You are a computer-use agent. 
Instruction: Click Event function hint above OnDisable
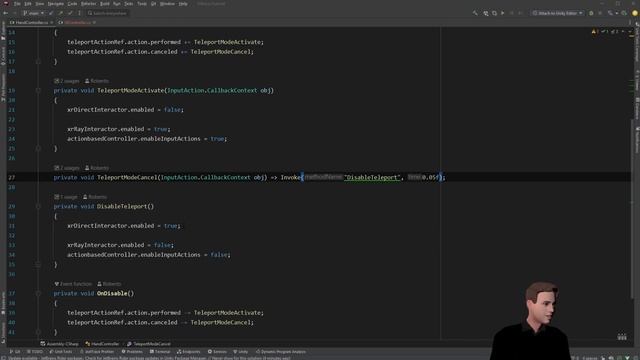(73, 284)
